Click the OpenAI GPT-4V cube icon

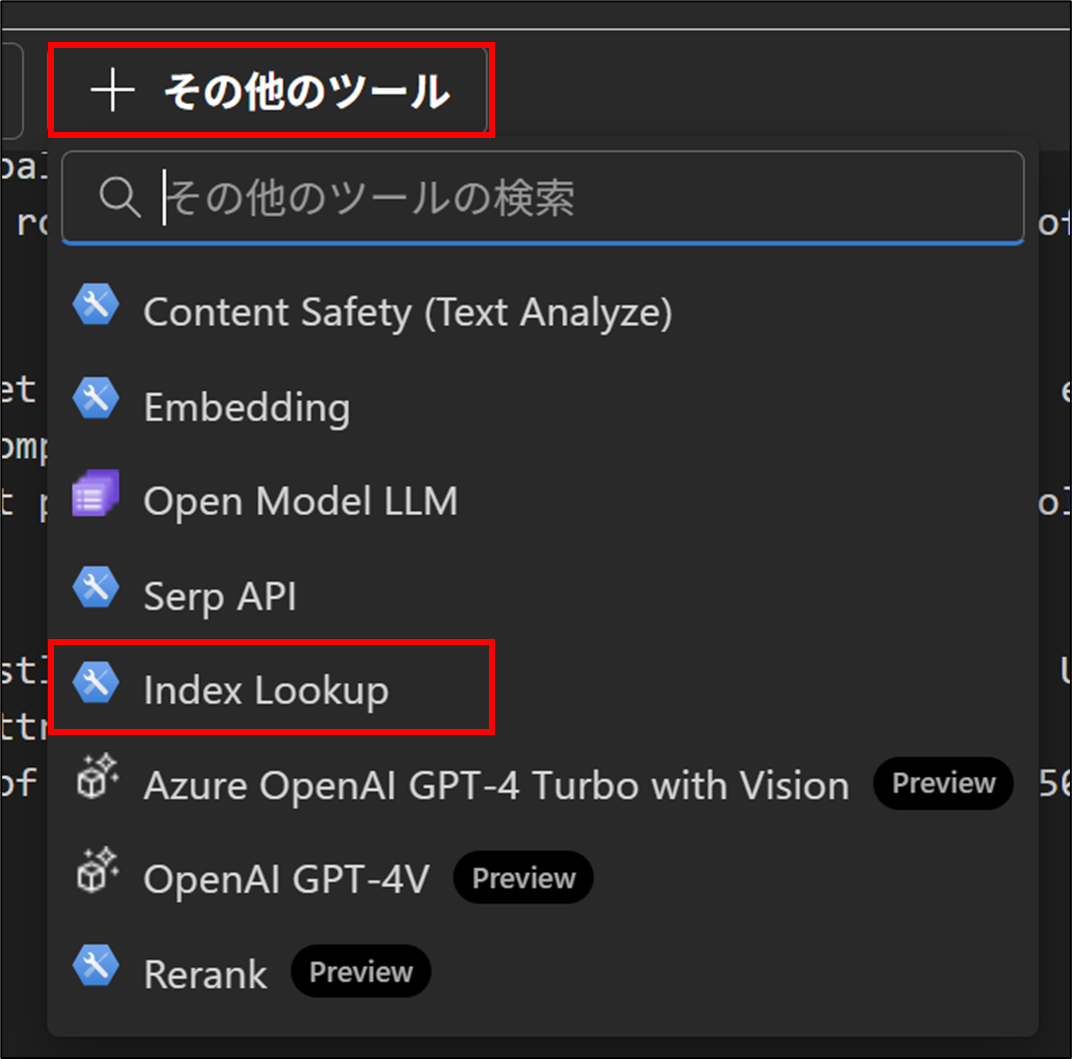pos(97,871)
